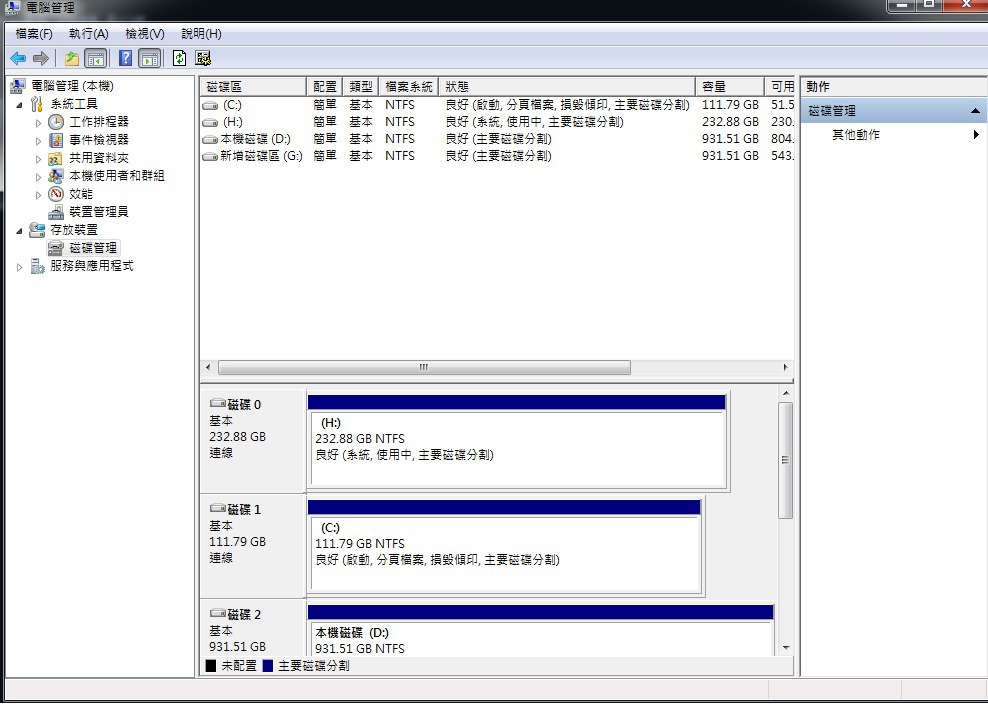This screenshot has height=706, width=988.
Task: Expand the 共用資料夾 tree node
Action: pos(38,159)
